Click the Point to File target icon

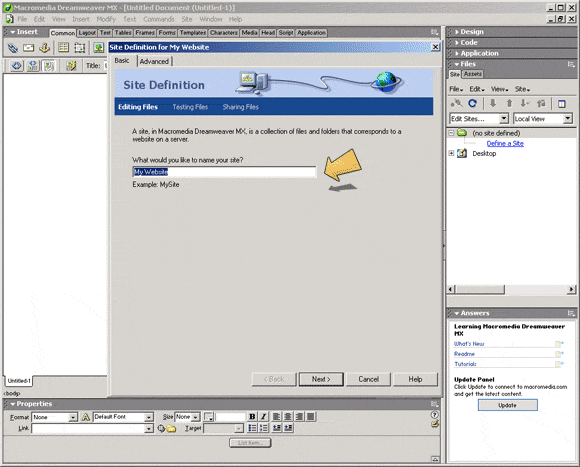(x=161, y=428)
